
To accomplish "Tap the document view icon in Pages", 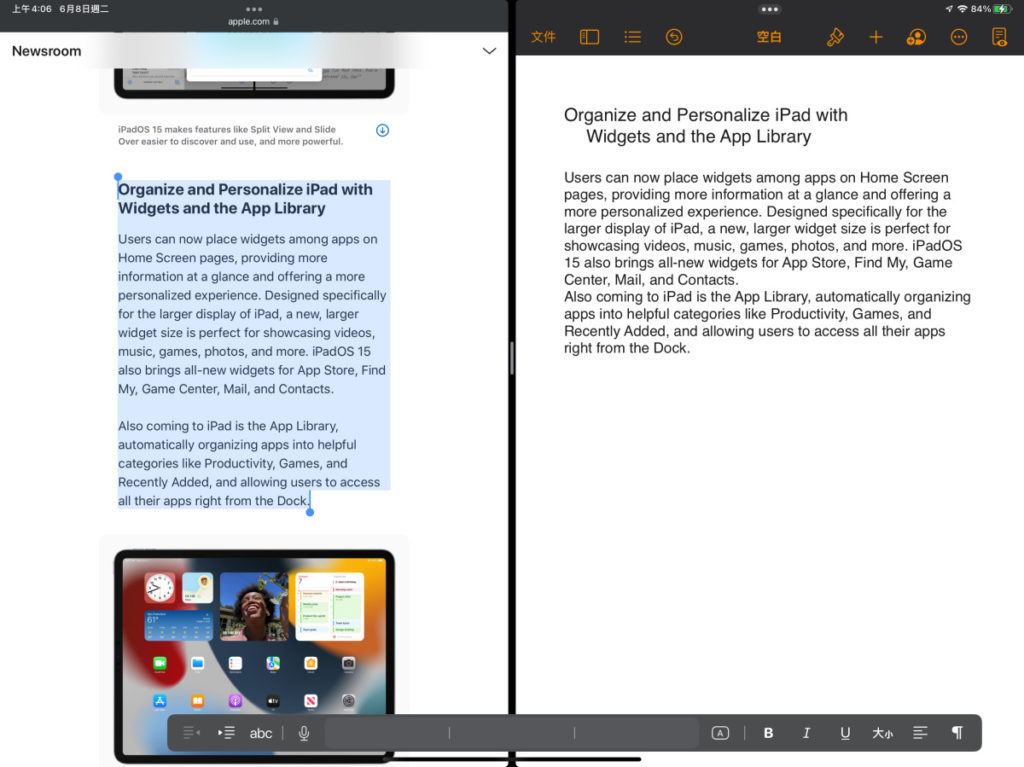I will point(999,37).
